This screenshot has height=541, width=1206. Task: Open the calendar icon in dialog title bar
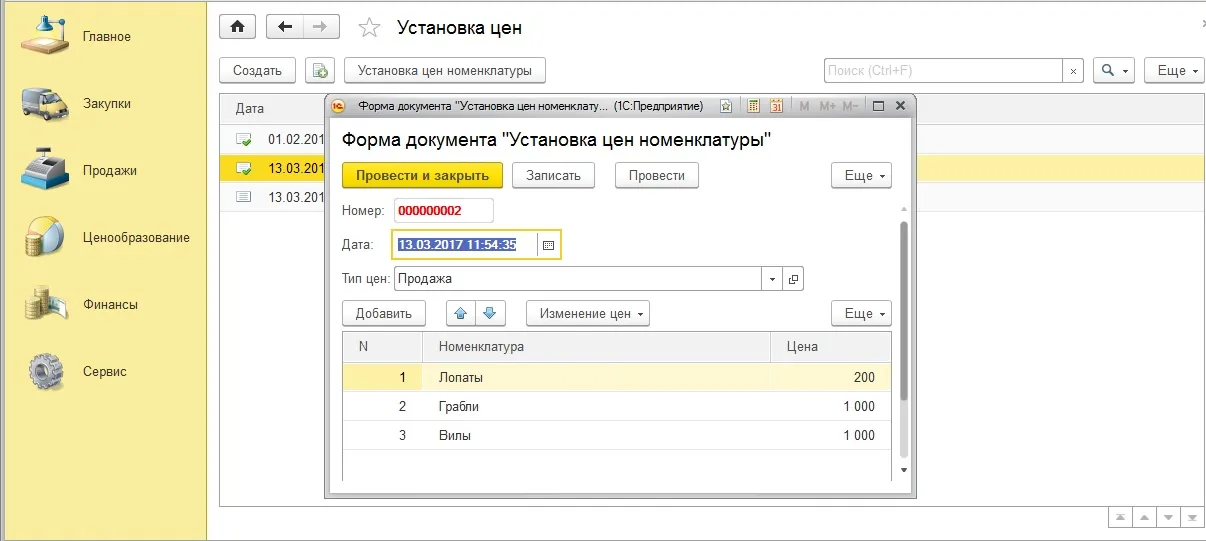[776, 106]
